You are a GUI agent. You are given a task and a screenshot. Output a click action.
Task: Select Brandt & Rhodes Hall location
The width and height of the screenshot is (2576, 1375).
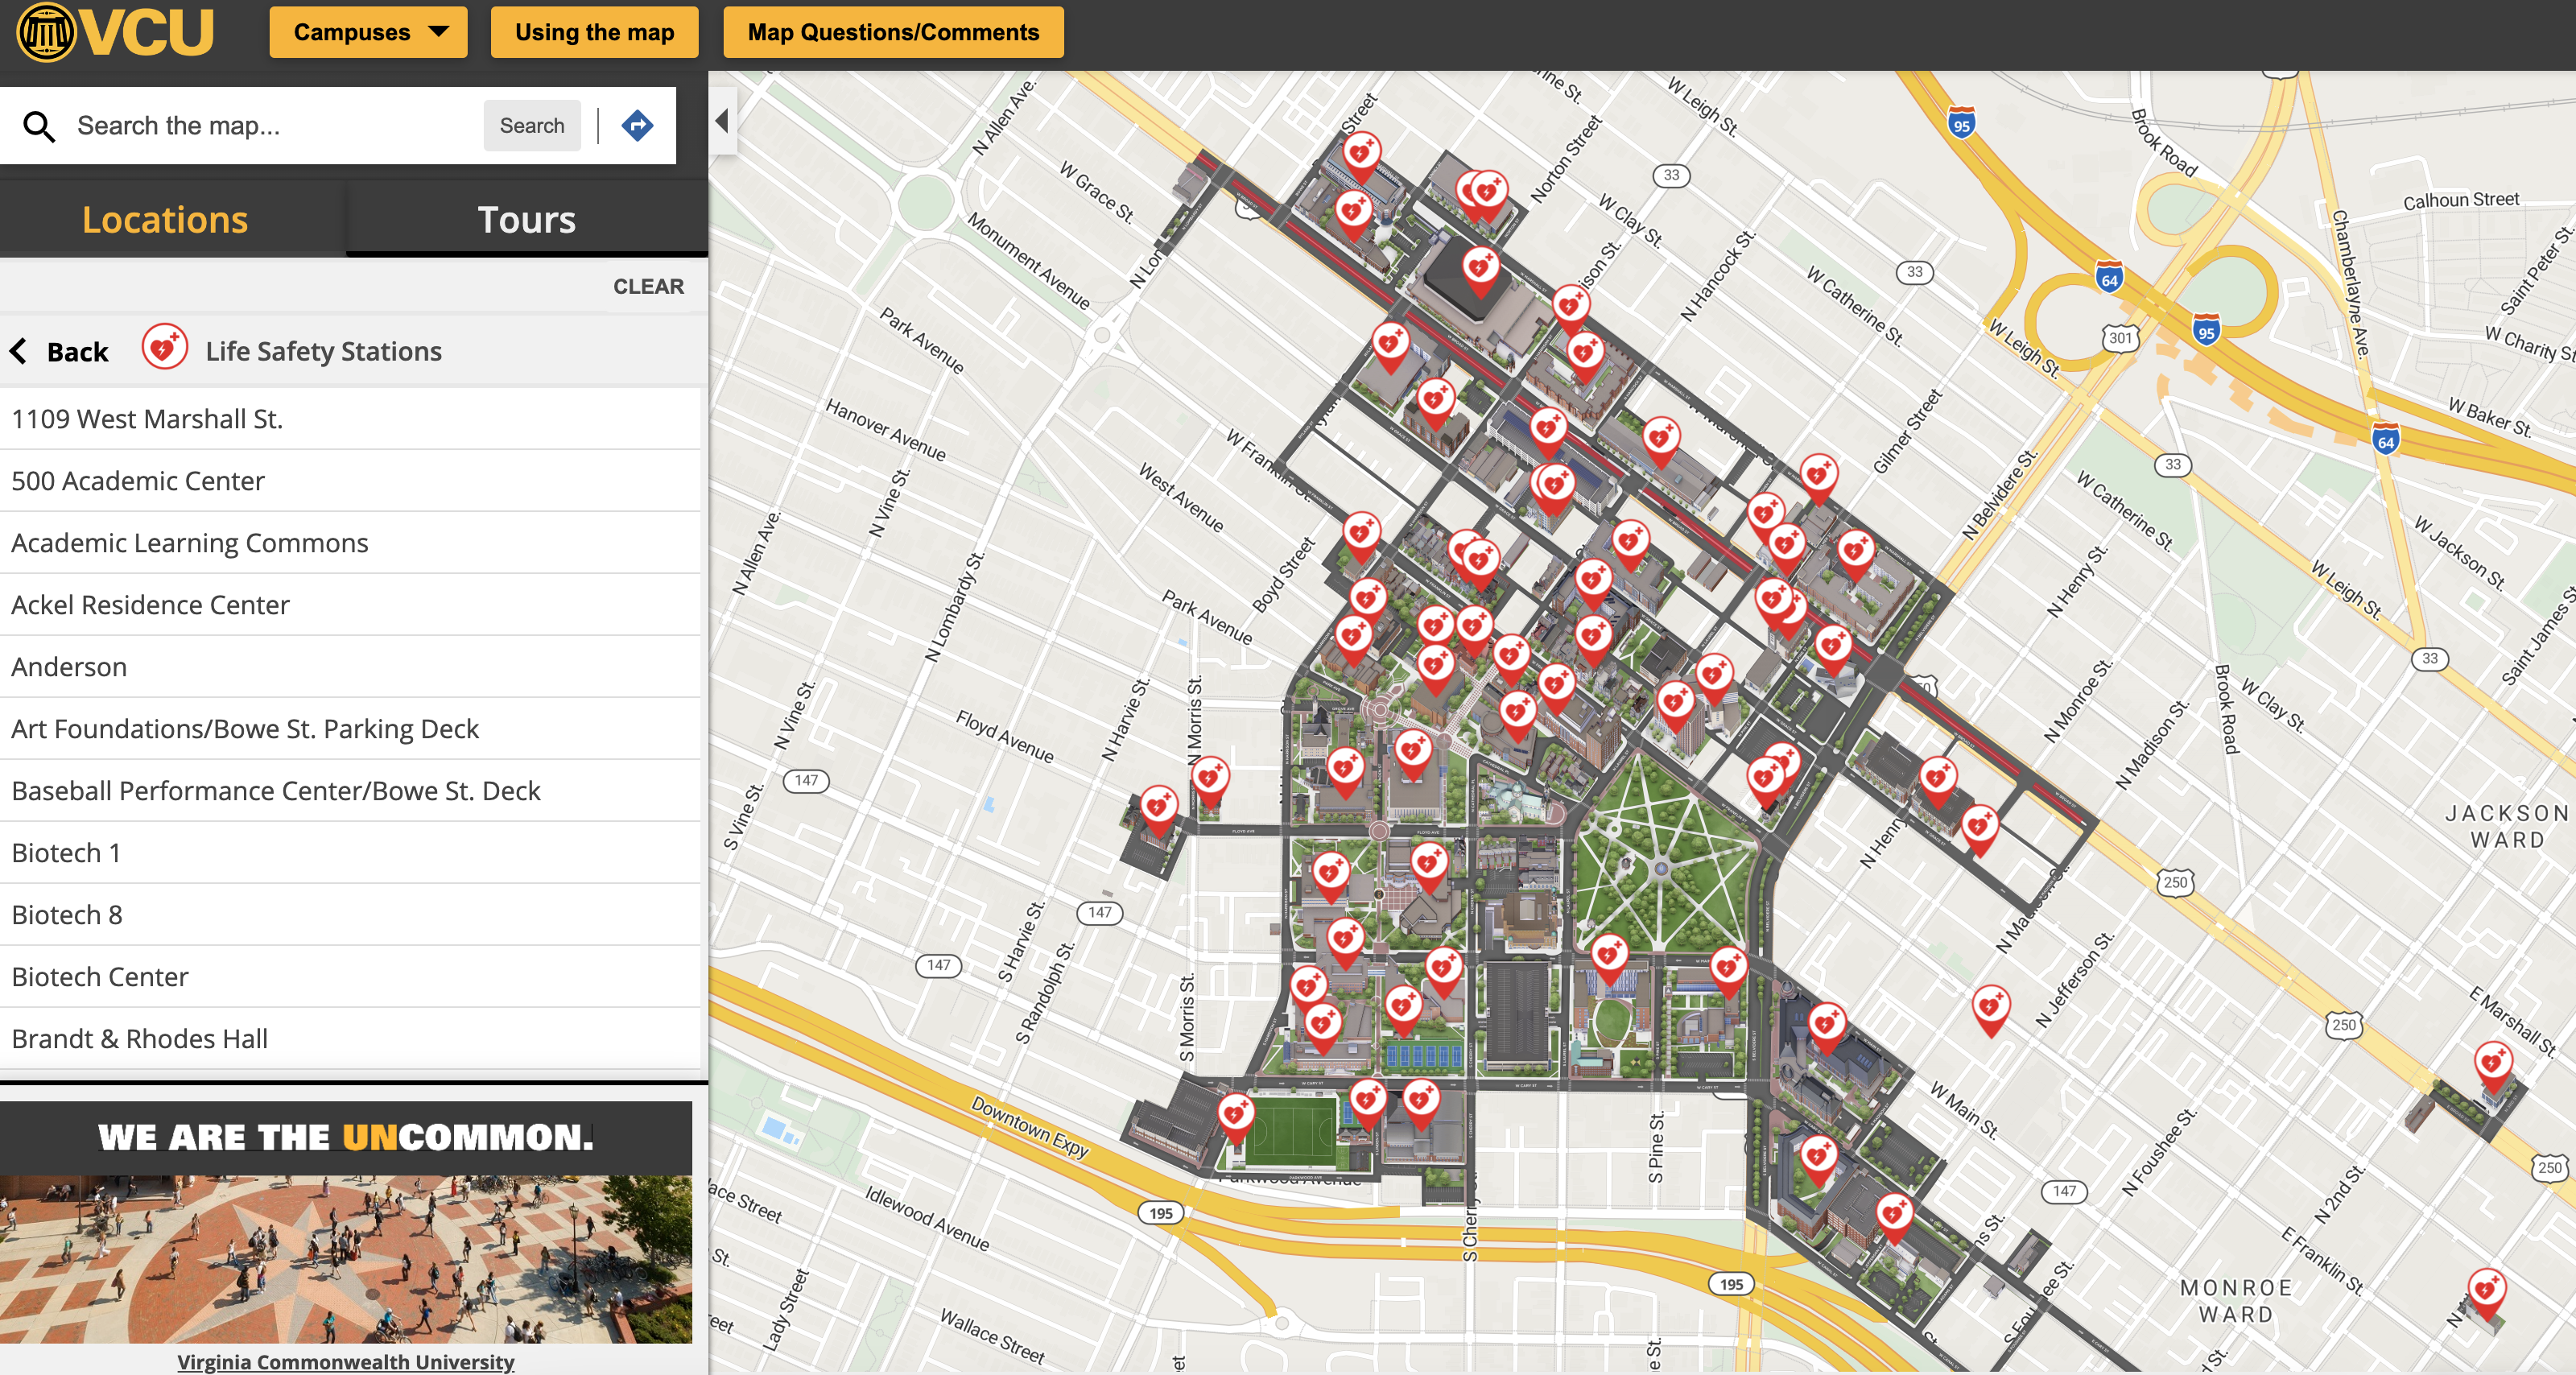coord(350,1039)
